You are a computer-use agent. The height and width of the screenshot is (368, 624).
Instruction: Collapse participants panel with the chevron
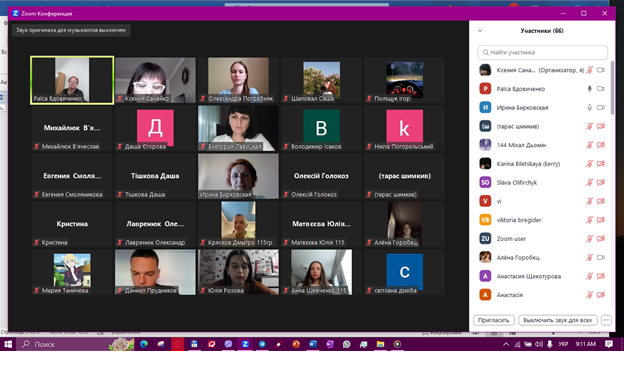tap(480, 31)
